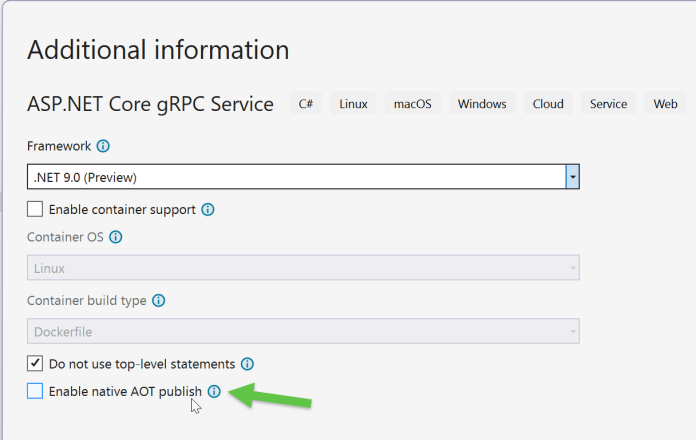Click the Cloud tag
The width and height of the screenshot is (696, 440).
pyautogui.click(x=548, y=103)
